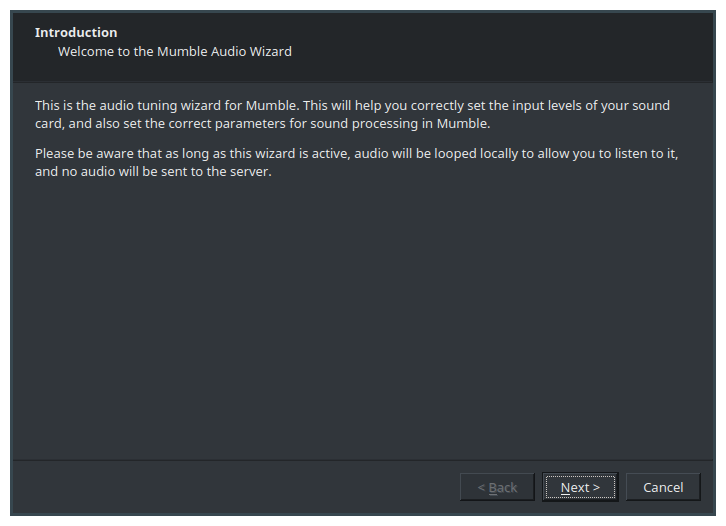The image size is (726, 526).
Task: Click the empty body area below the text
Action: coord(363,319)
